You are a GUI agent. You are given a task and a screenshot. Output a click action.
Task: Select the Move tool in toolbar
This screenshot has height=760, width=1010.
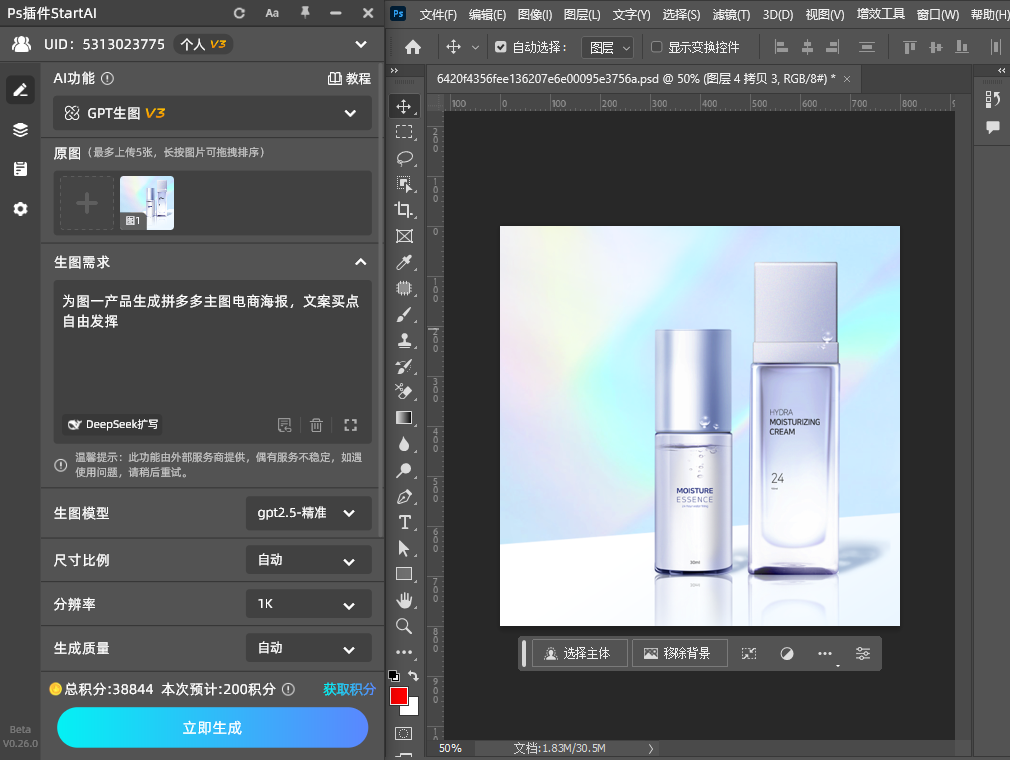tap(404, 106)
